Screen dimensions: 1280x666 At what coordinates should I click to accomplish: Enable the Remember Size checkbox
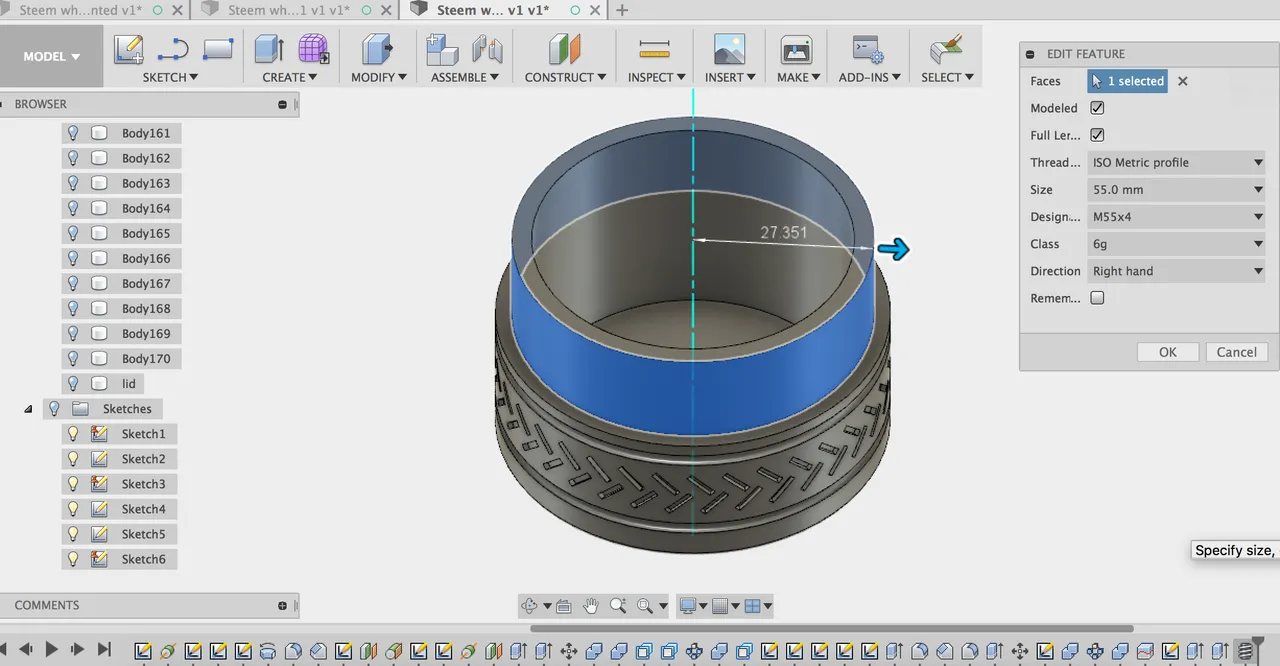click(x=1097, y=298)
